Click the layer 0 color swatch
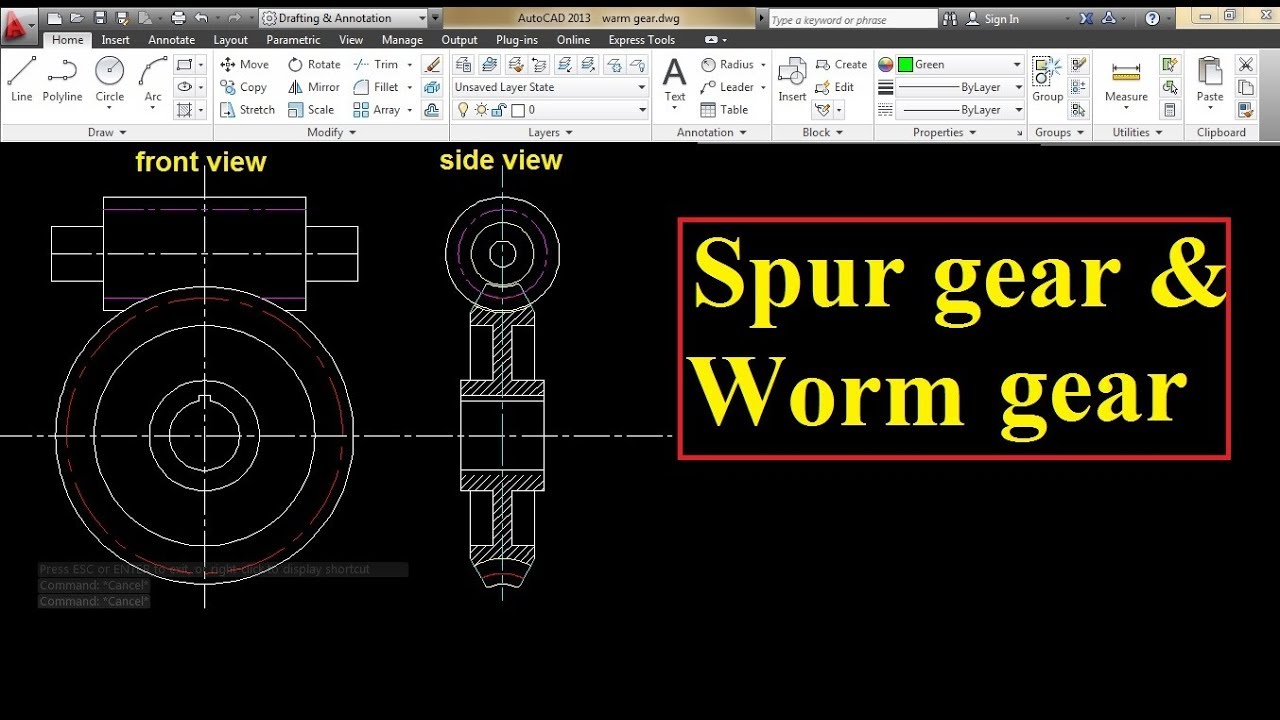The image size is (1280, 720). [518, 110]
